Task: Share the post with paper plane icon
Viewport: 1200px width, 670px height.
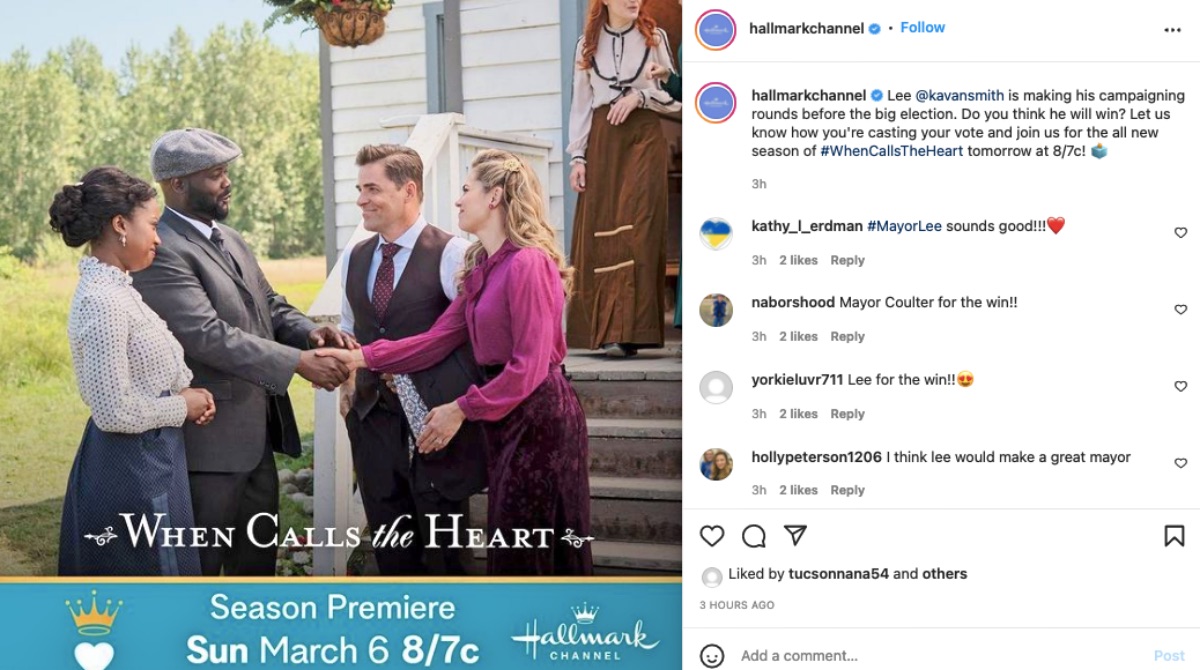Action: (x=795, y=535)
